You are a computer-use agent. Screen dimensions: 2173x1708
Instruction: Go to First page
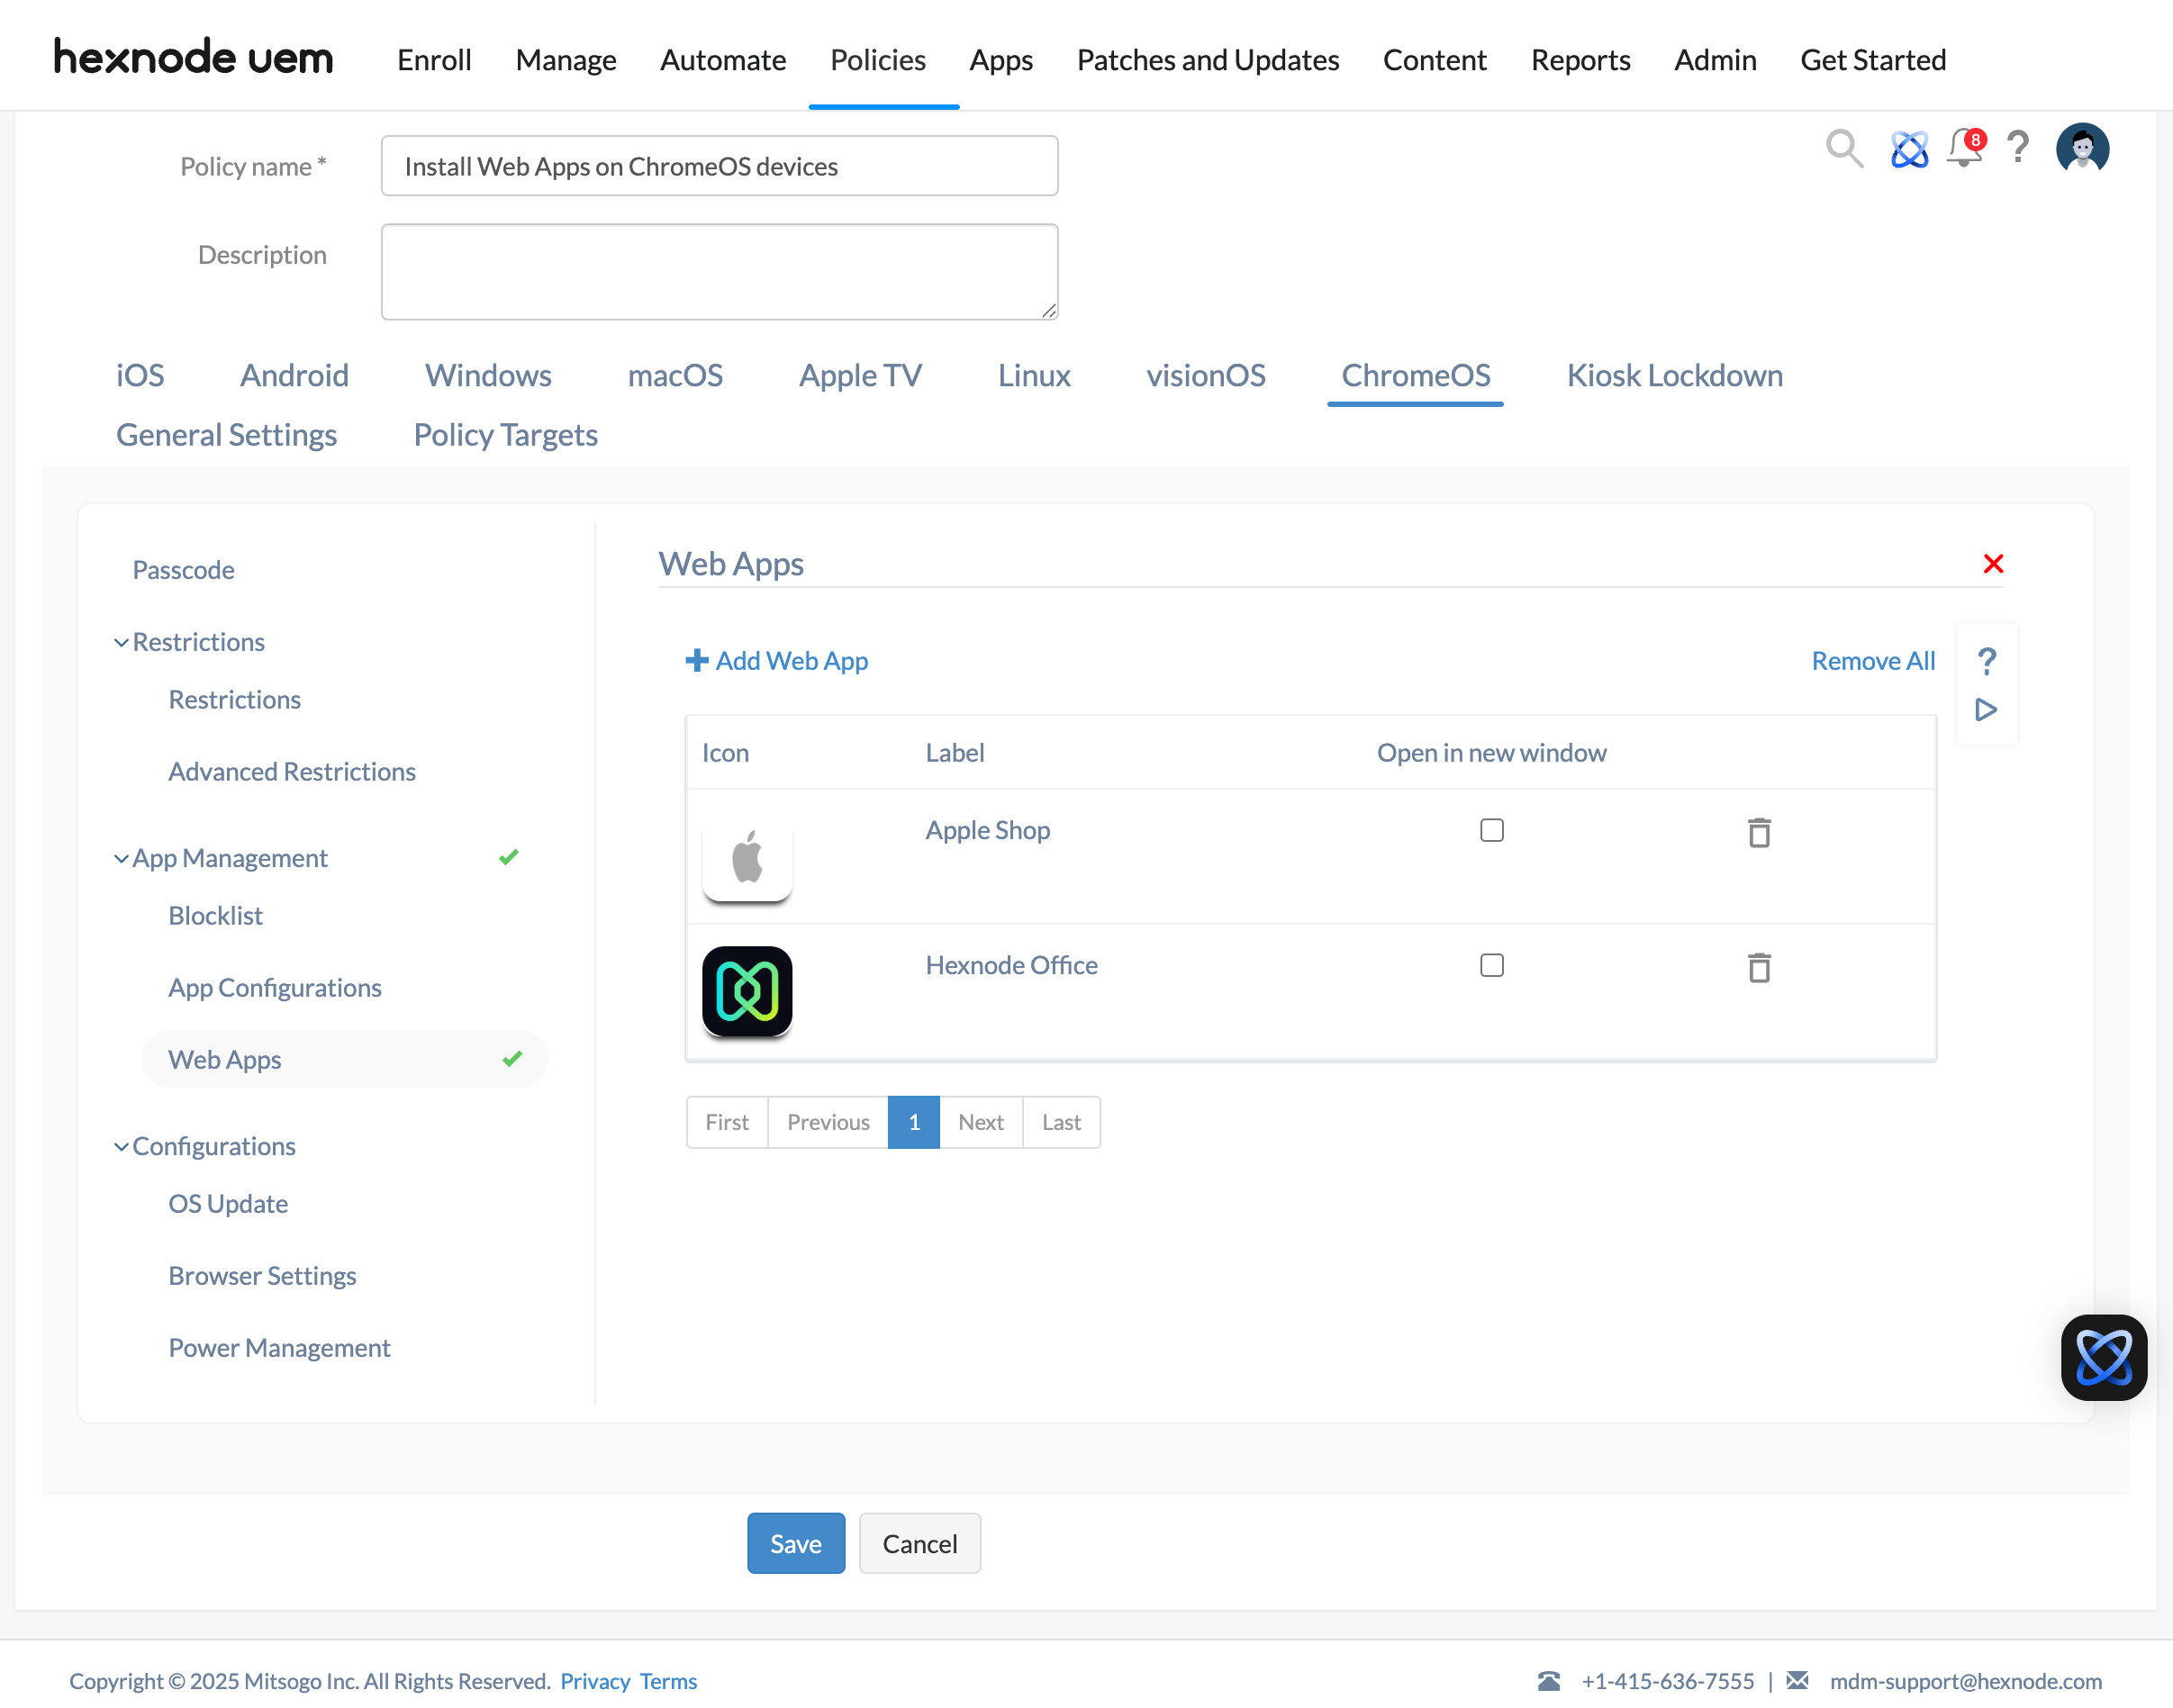coord(727,1122)
